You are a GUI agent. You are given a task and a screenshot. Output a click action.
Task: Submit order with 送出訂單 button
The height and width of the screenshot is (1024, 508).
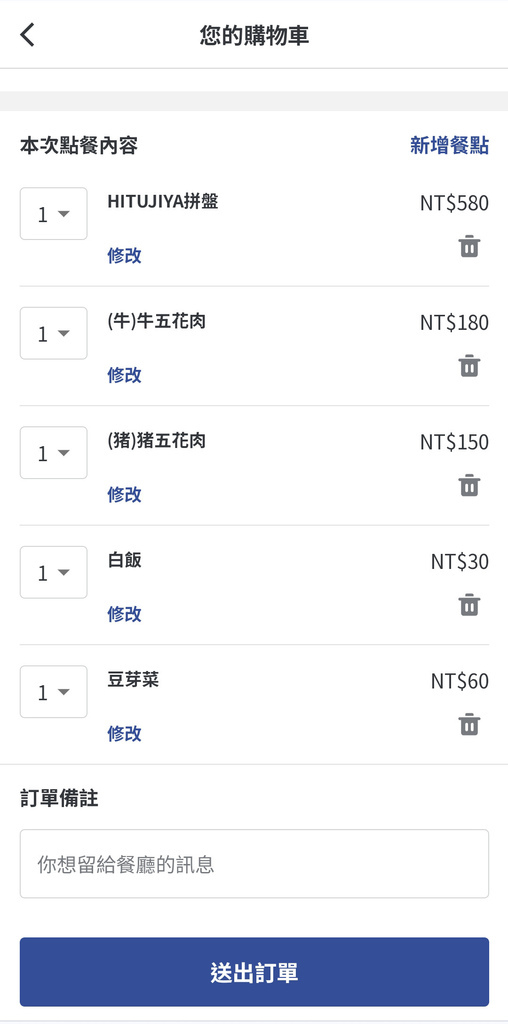point(254,972)
